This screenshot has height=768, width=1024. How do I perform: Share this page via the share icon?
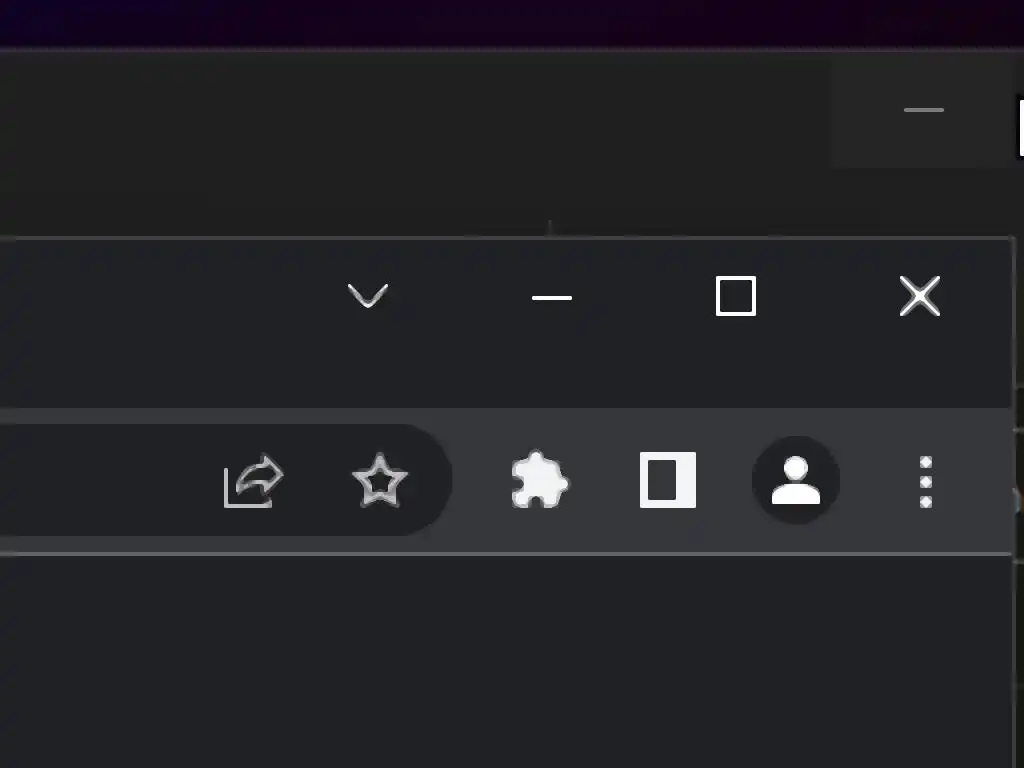pos(253,481)
